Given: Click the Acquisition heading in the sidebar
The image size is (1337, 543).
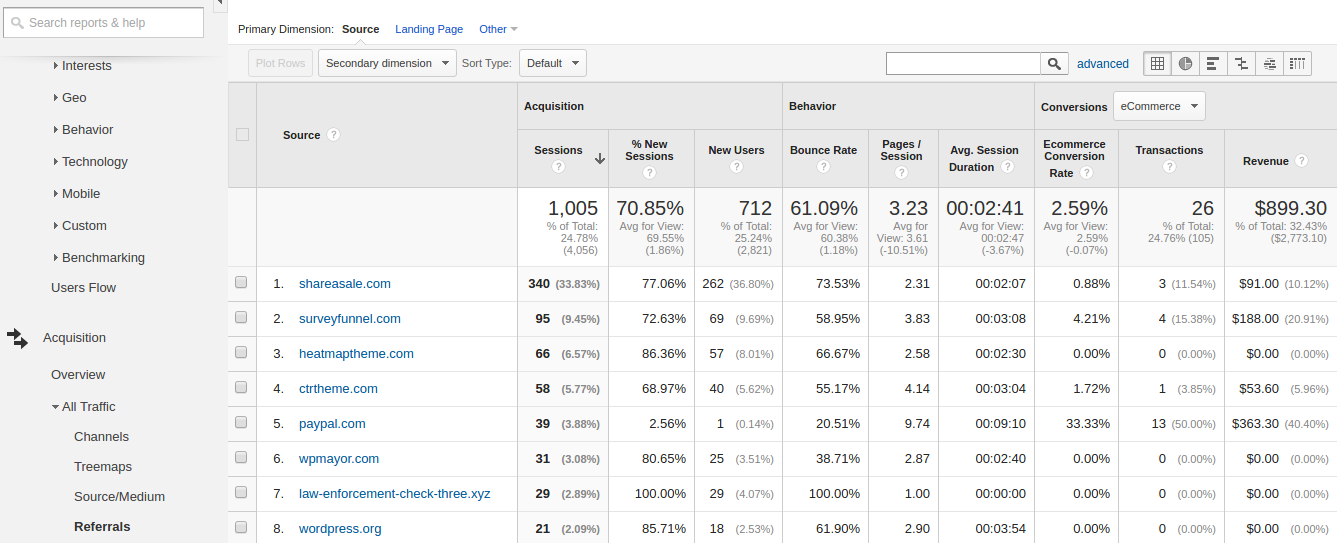Looking at the screenshot, I should (74, 338).
